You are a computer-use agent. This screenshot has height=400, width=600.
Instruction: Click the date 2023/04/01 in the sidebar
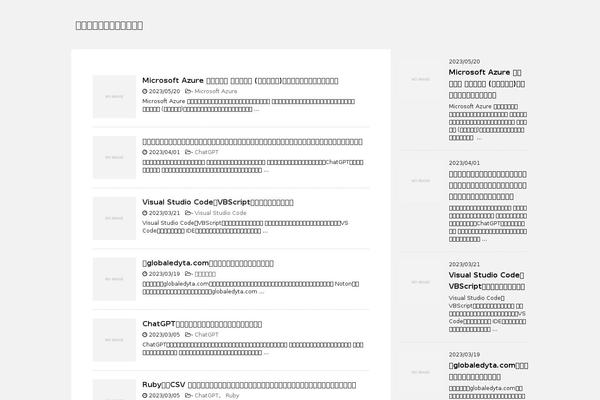point(464,163)
